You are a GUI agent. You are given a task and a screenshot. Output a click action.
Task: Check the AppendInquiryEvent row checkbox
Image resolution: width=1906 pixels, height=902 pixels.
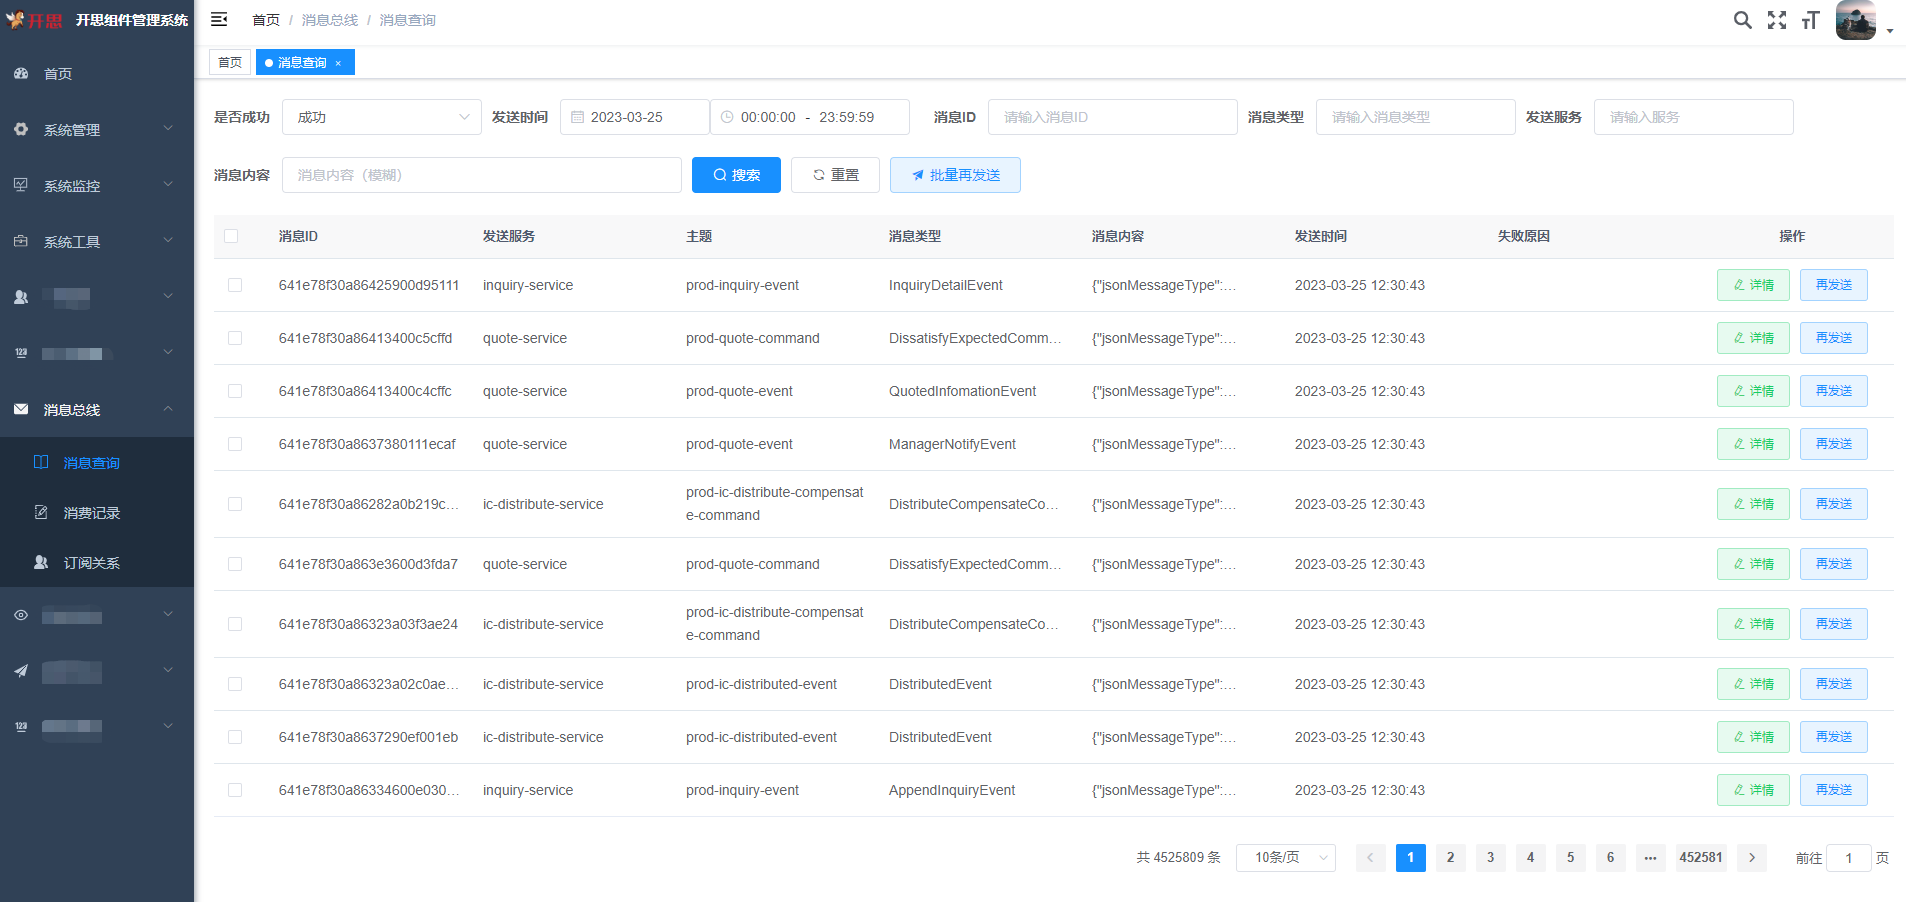pyautogui.click(x=235, y=790)
